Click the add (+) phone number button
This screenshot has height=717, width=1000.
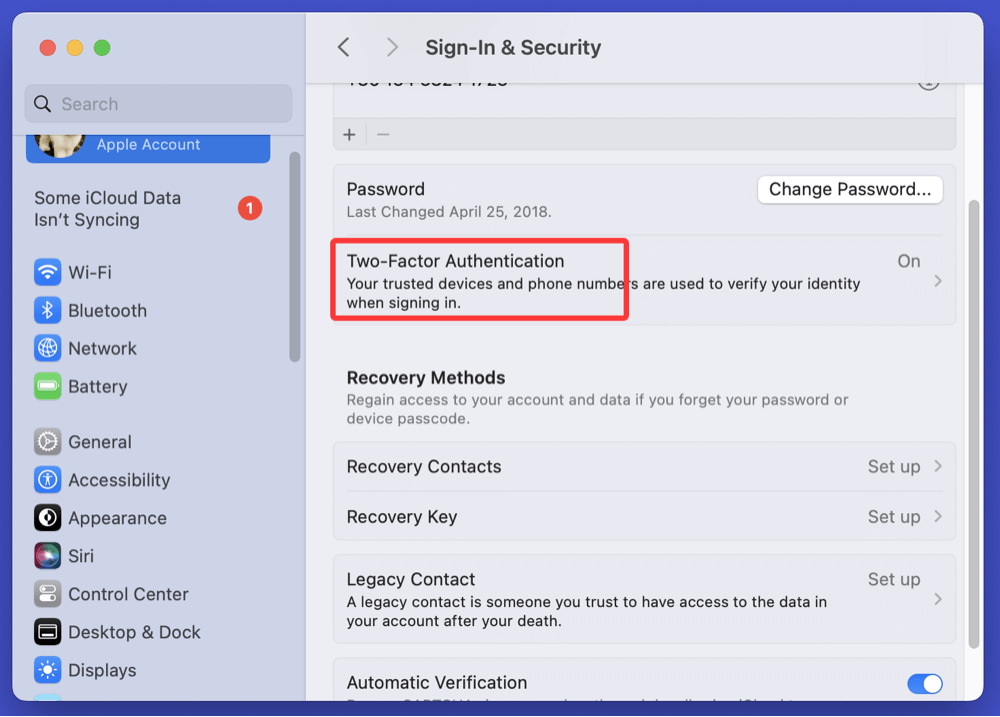[349, 134]
